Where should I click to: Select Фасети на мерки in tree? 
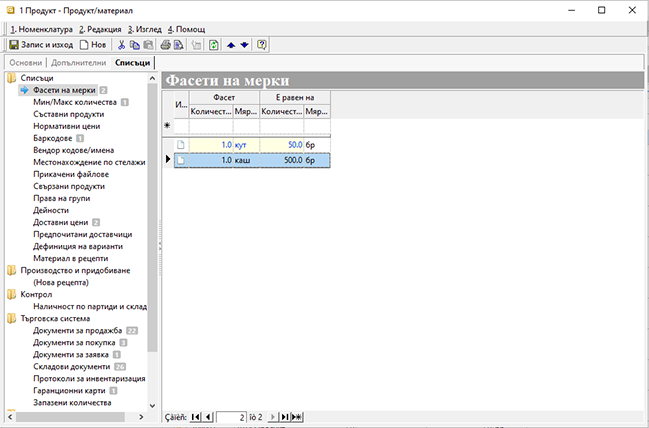[64, 90]
